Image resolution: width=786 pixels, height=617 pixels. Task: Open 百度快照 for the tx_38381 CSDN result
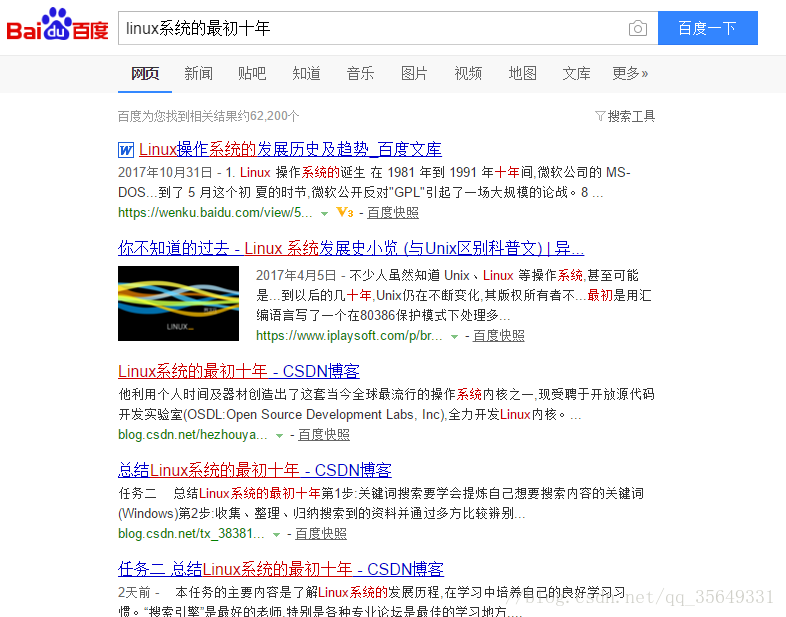tap(321, 533)
